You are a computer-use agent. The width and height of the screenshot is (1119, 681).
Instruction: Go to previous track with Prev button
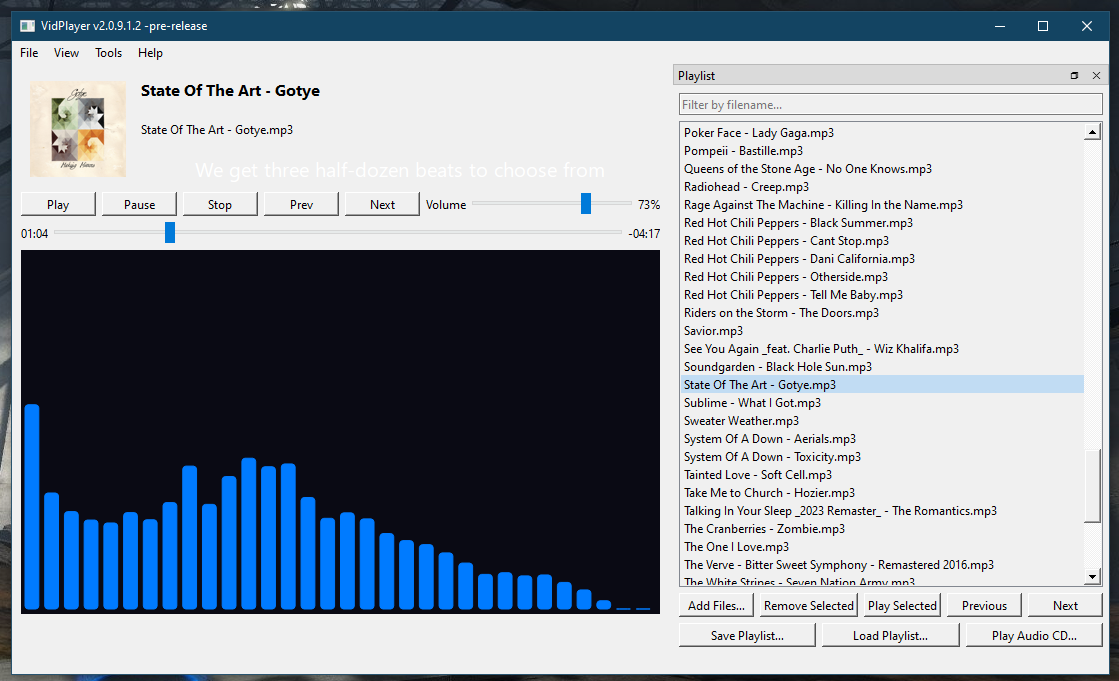tap(301, 205)
